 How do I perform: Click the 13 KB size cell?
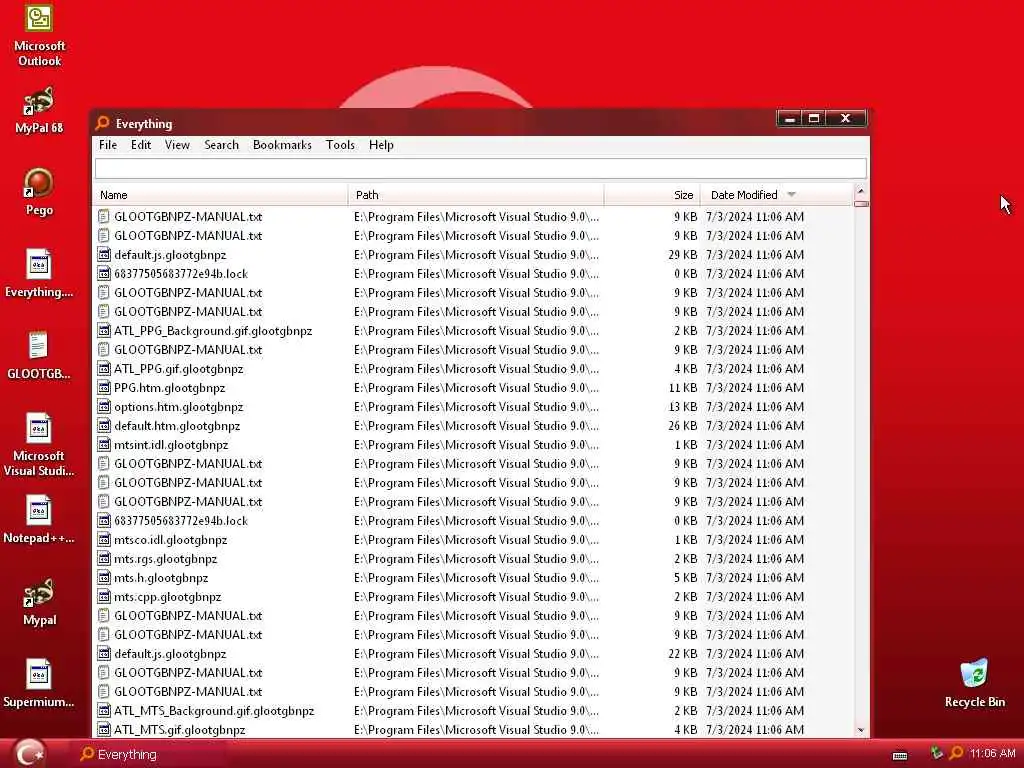[682, 406]
